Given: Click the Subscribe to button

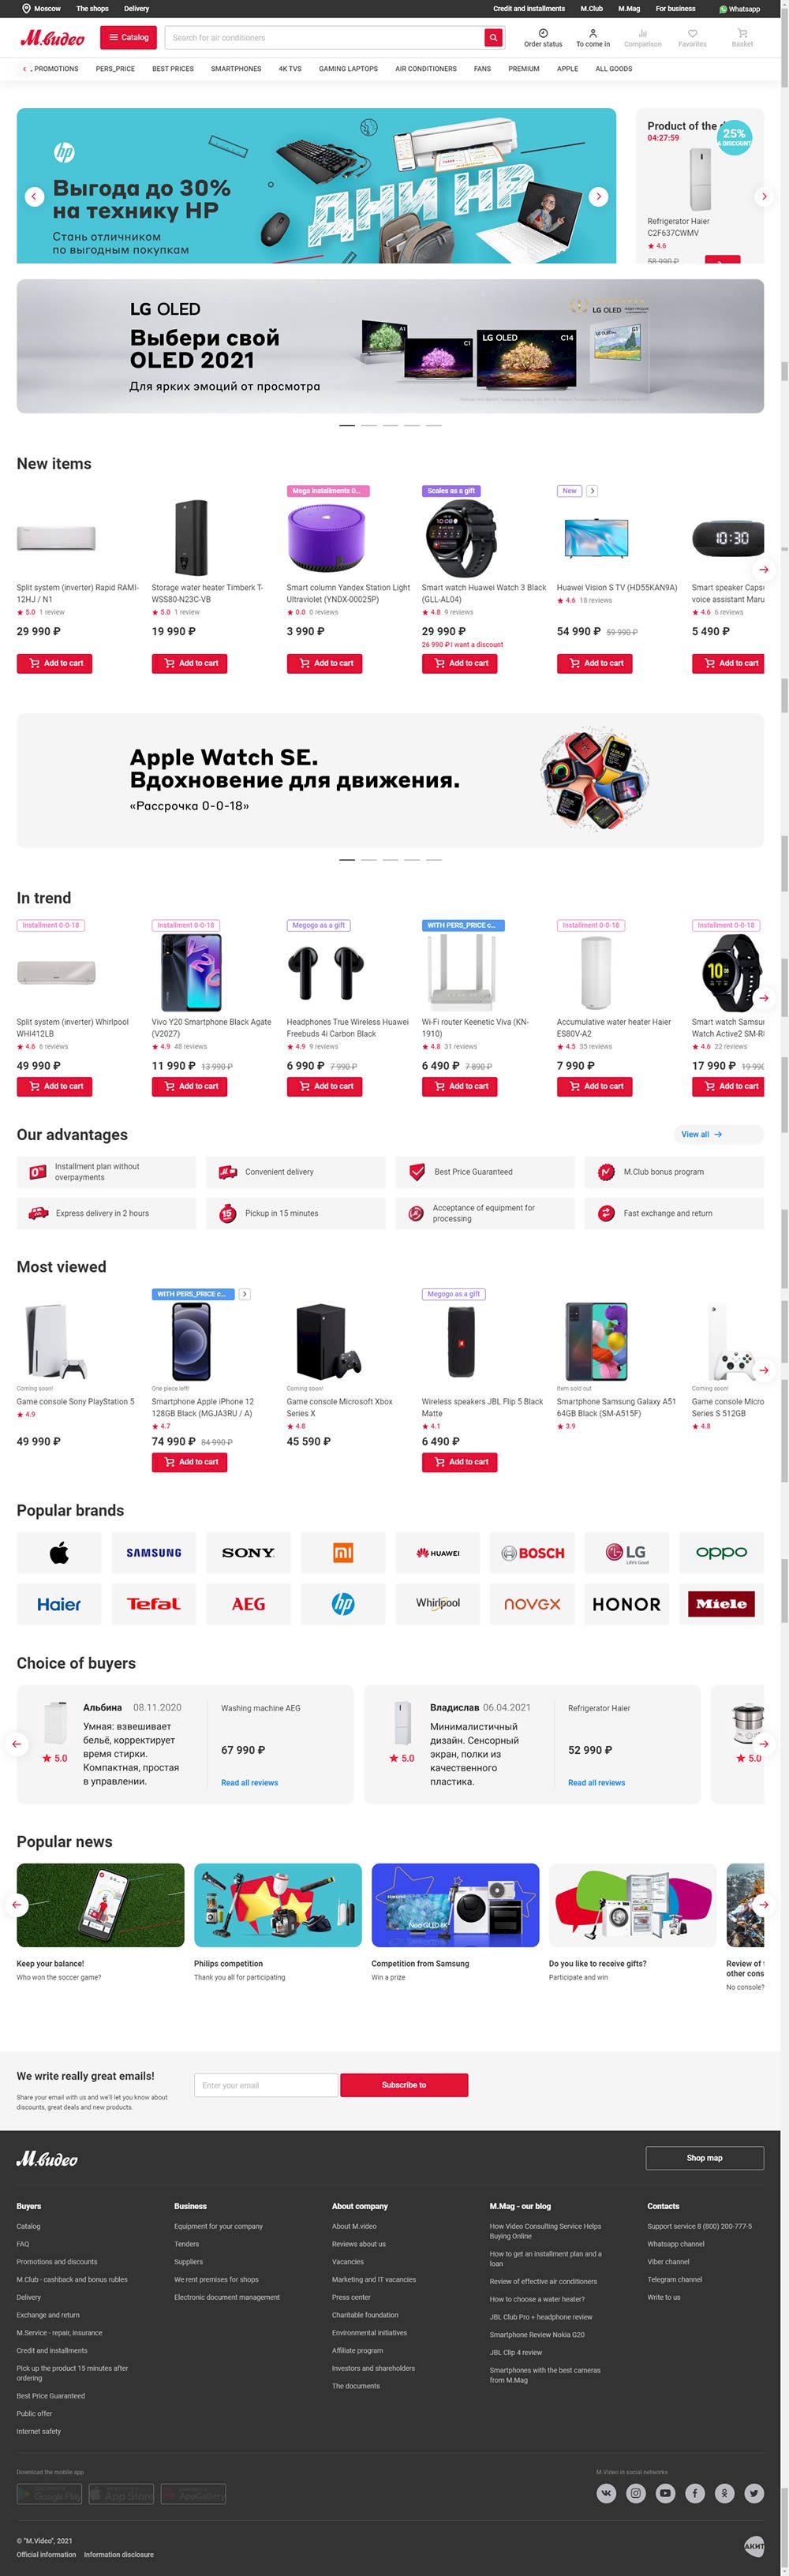Looking at the screenshot, I should (x=404, y=2085).
